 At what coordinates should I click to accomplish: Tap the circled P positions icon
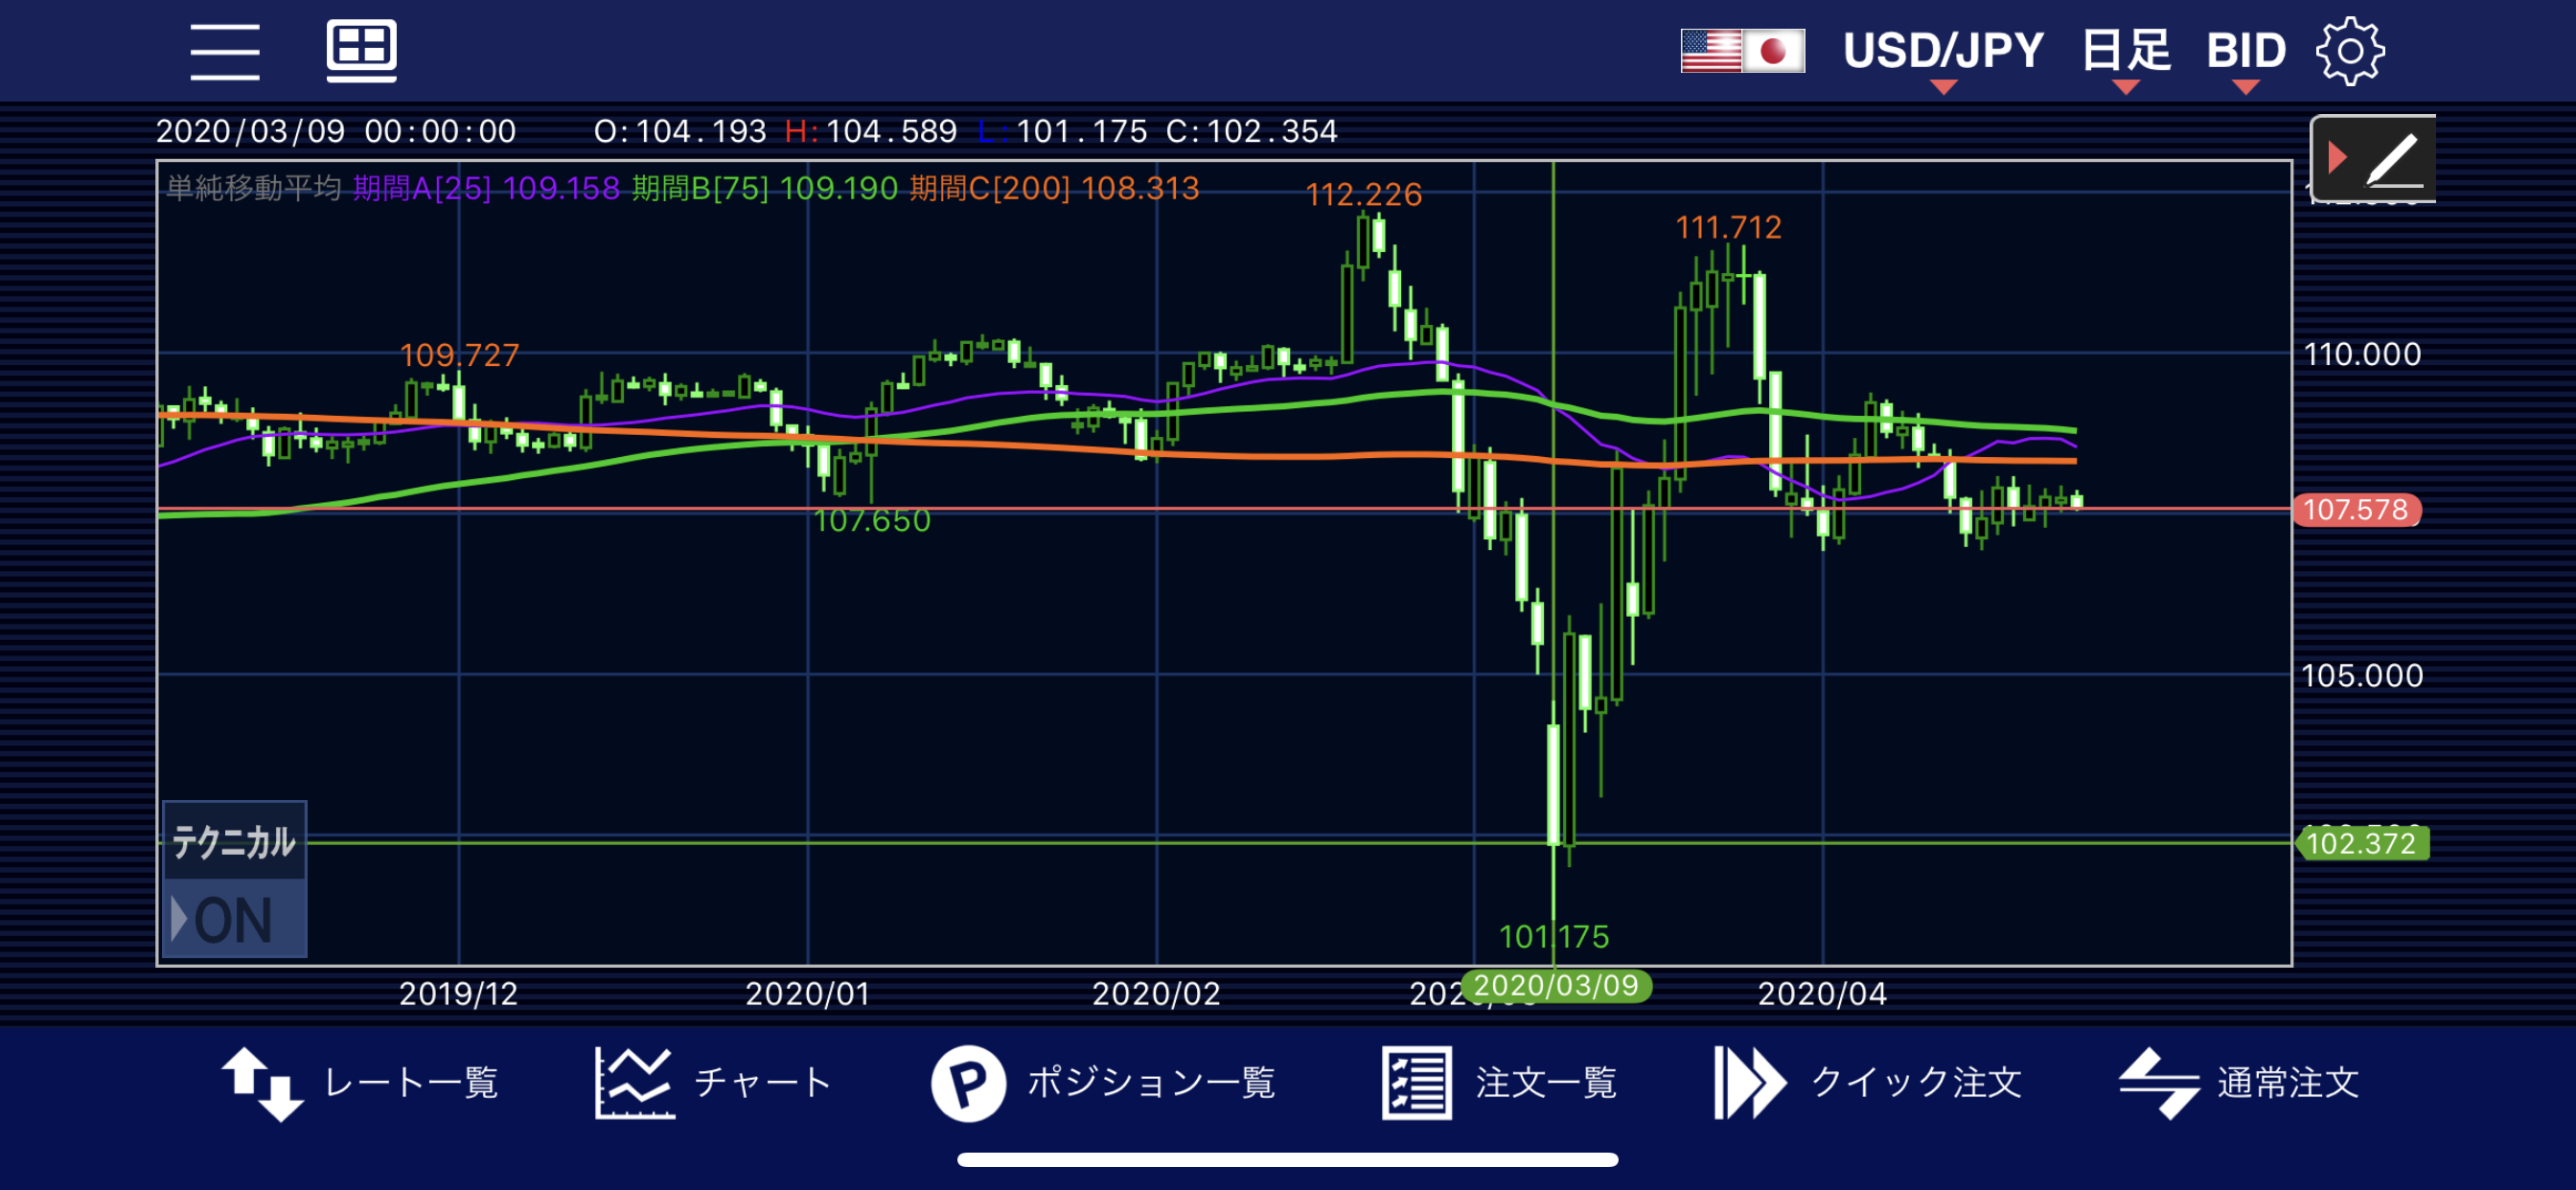(x=968, y=1083)
